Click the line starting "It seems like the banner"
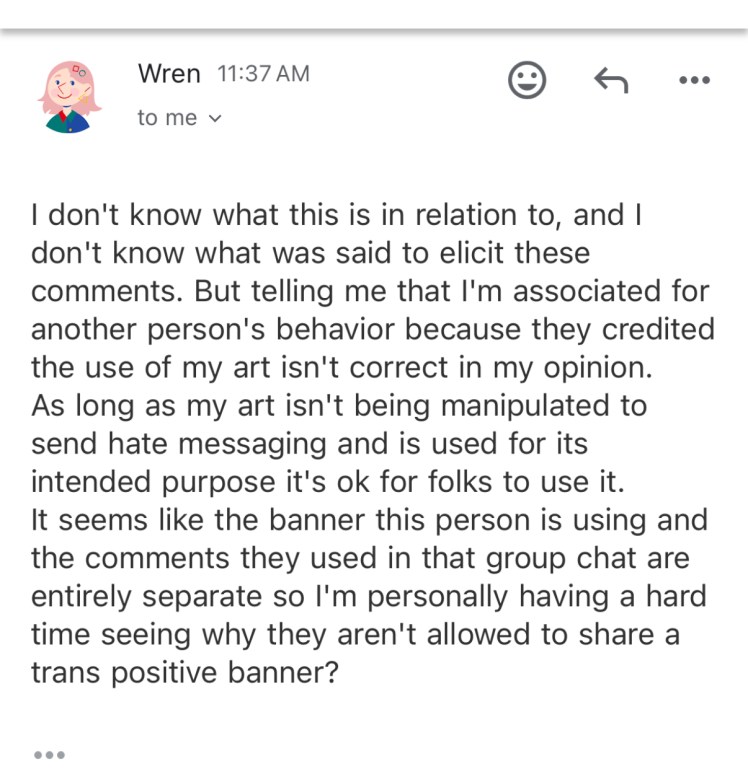 pyautogui.click(x=369, y=520)
